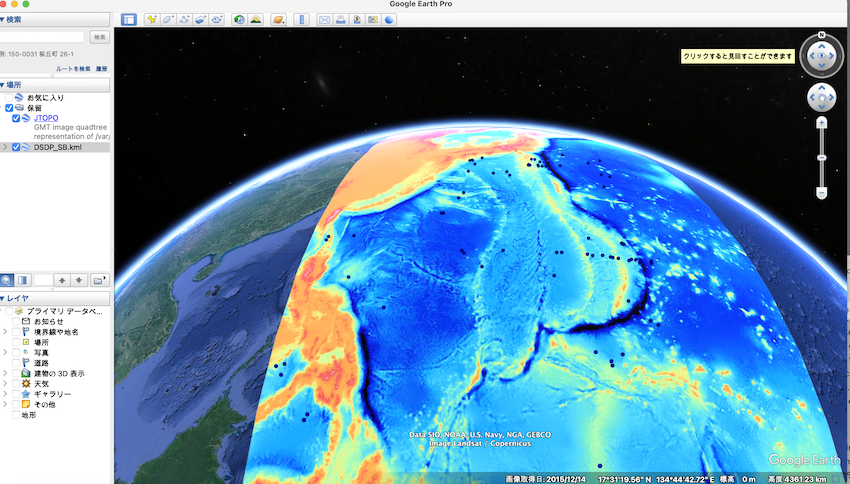The image size is (850, 484).
Task: Enable the 地形 terrain checkbox
Action: point(16,415)
